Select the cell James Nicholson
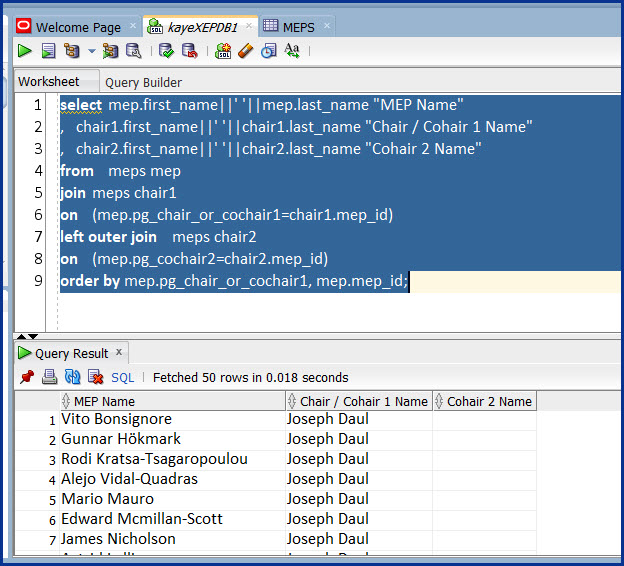The height and width of the screenshot is (566, 624). point(172,539)
